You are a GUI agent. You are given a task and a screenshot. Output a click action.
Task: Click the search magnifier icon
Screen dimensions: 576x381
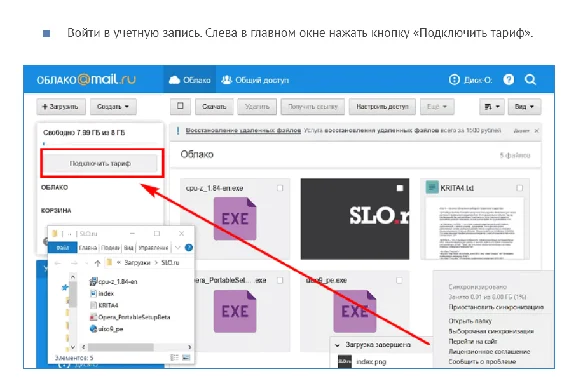pos(530,79)
